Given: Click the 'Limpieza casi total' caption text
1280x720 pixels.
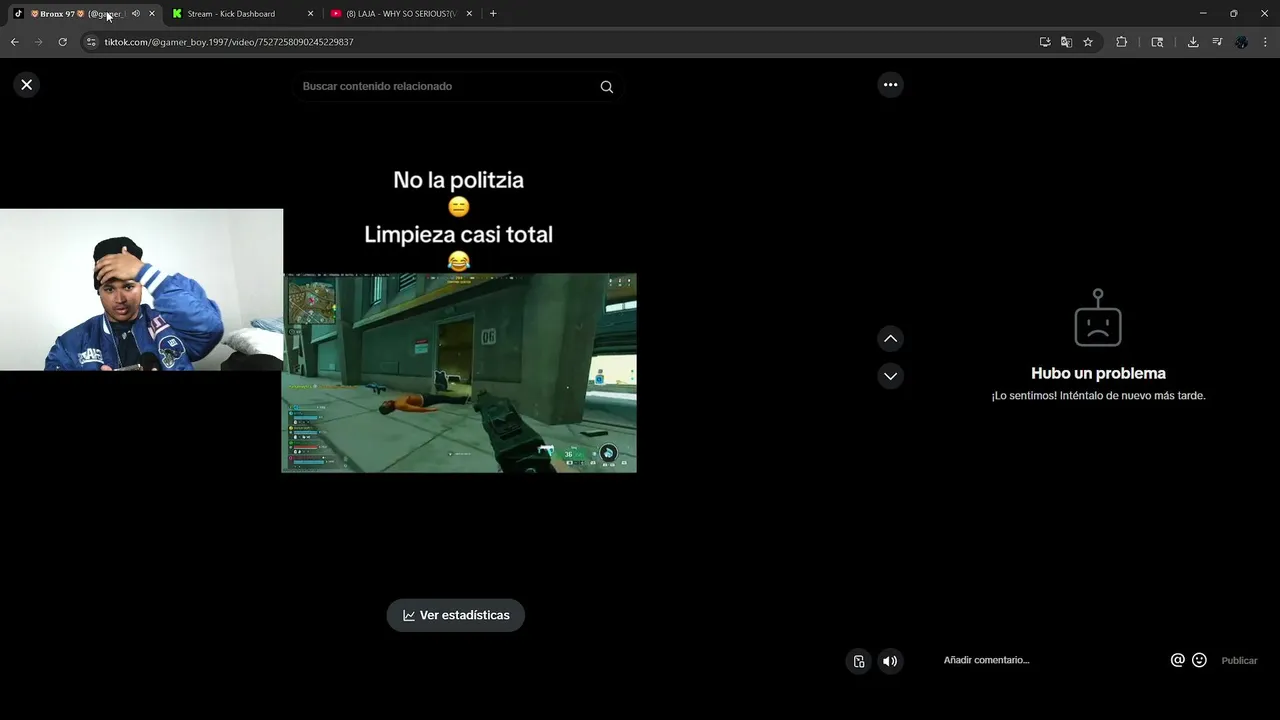Looking at the screenshot, I should [458, 234].
